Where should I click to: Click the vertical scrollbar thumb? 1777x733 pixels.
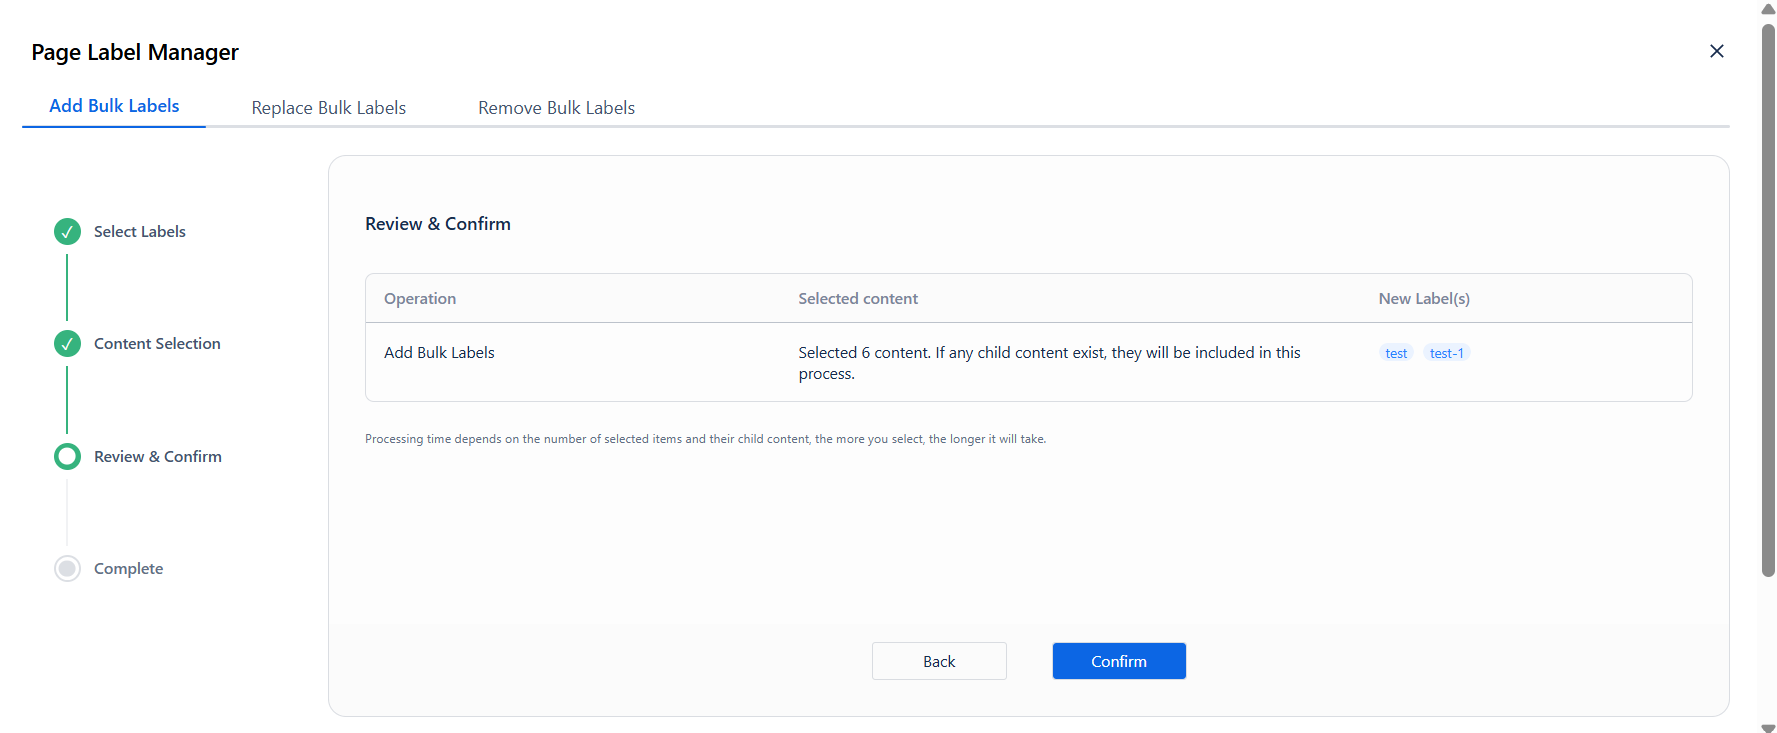(1768, 300)
